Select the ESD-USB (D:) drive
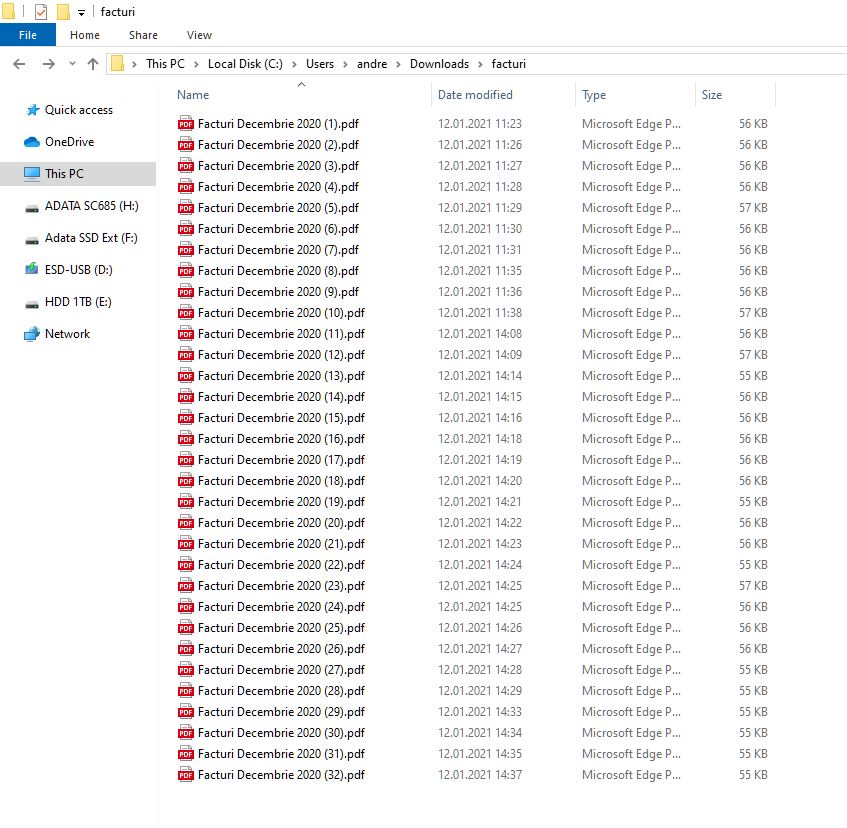The image size is (847, 828). 32,270
